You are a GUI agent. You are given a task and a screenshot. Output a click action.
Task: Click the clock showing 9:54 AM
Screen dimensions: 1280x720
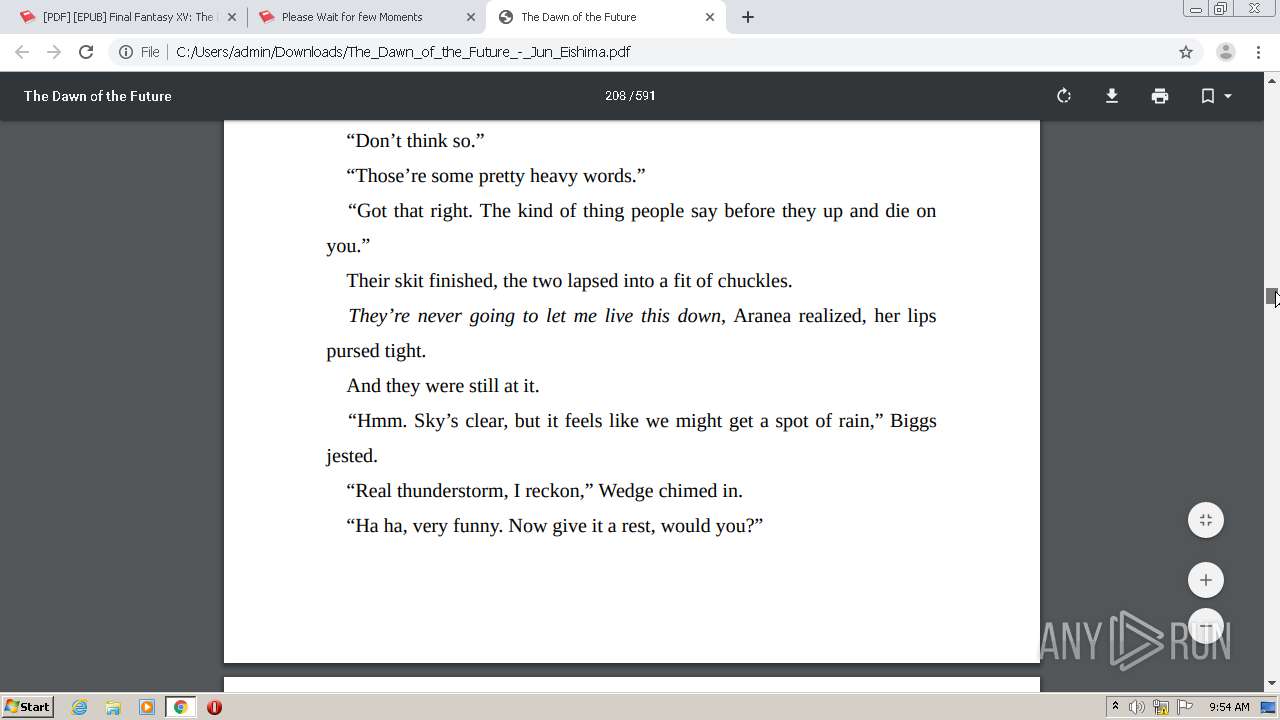1229,707
